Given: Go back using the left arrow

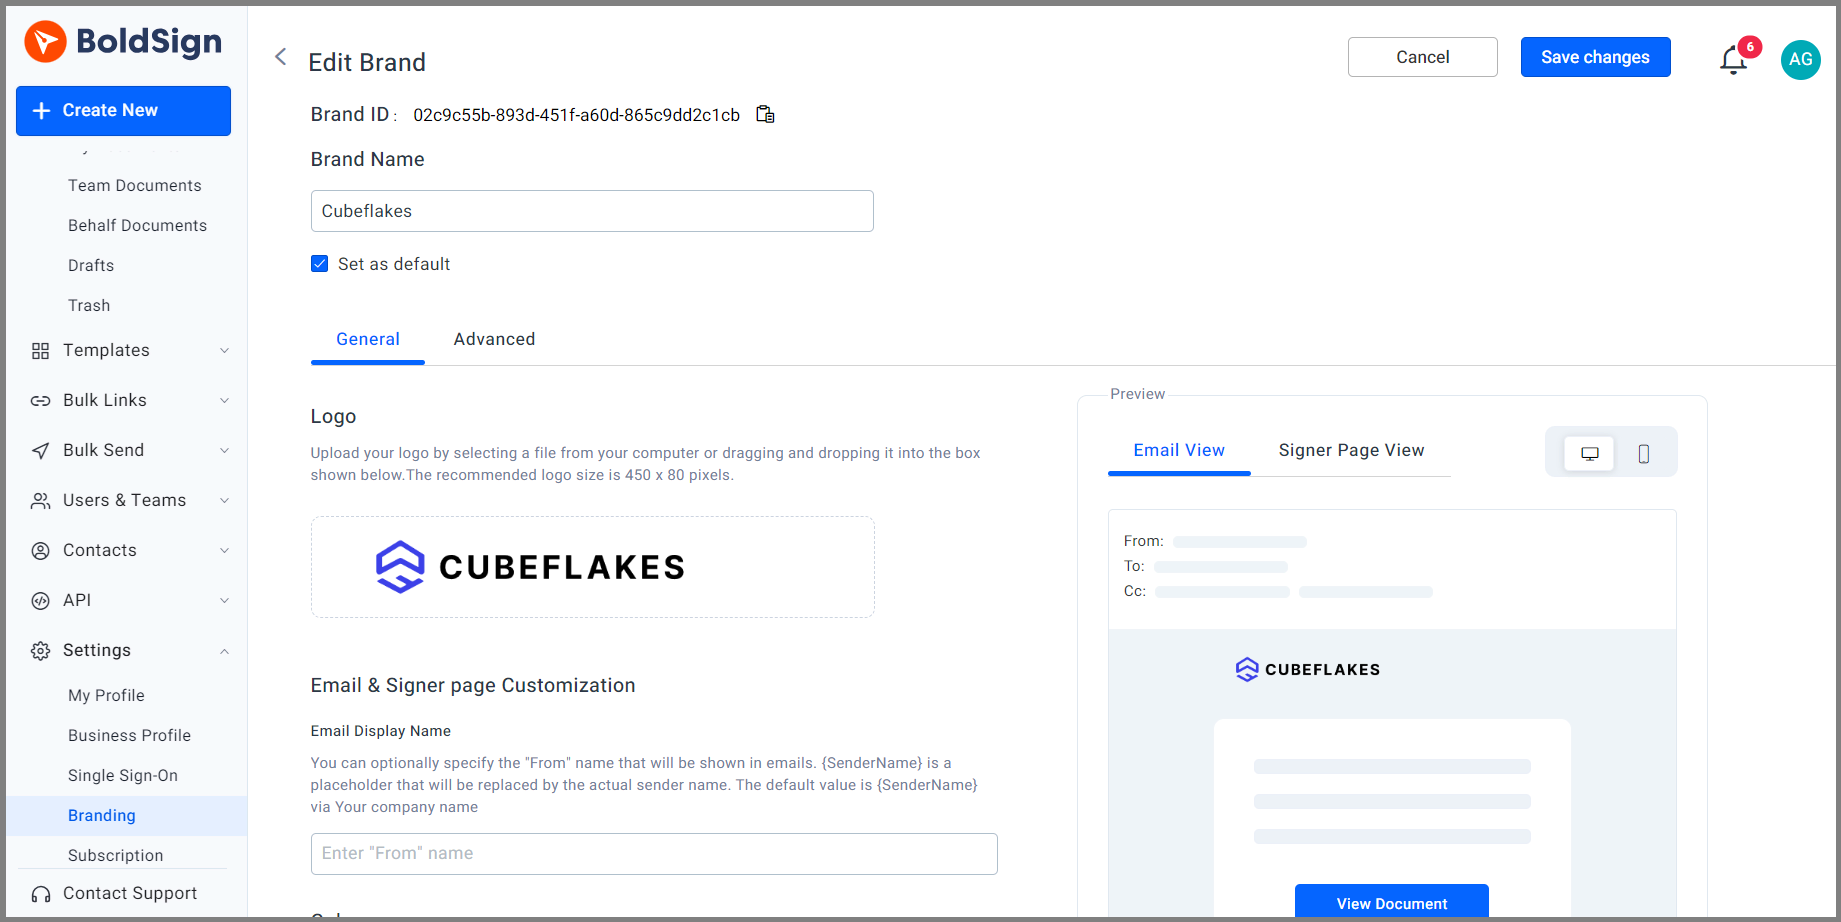Looking at the screenshot, I should point(281,57).
